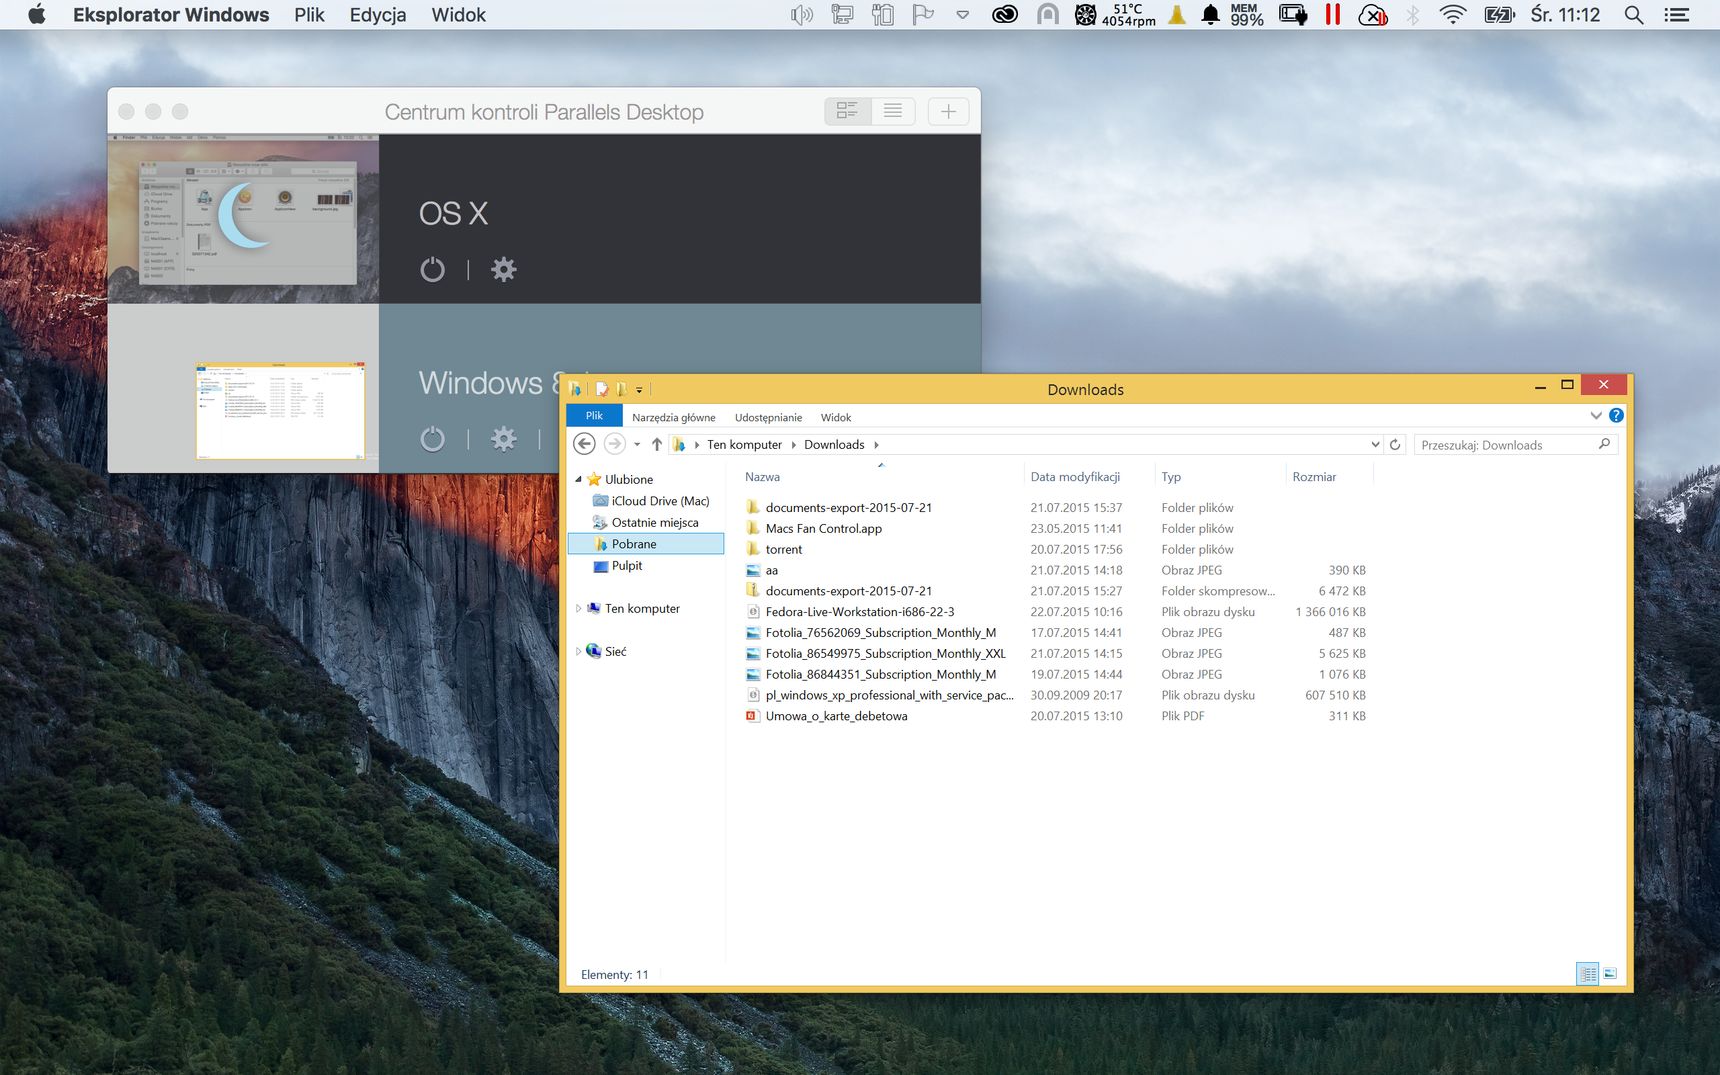Switch to details view in status bar
The width and height of the screenshot is (1720, 1075).
[x=1587, y=973]
